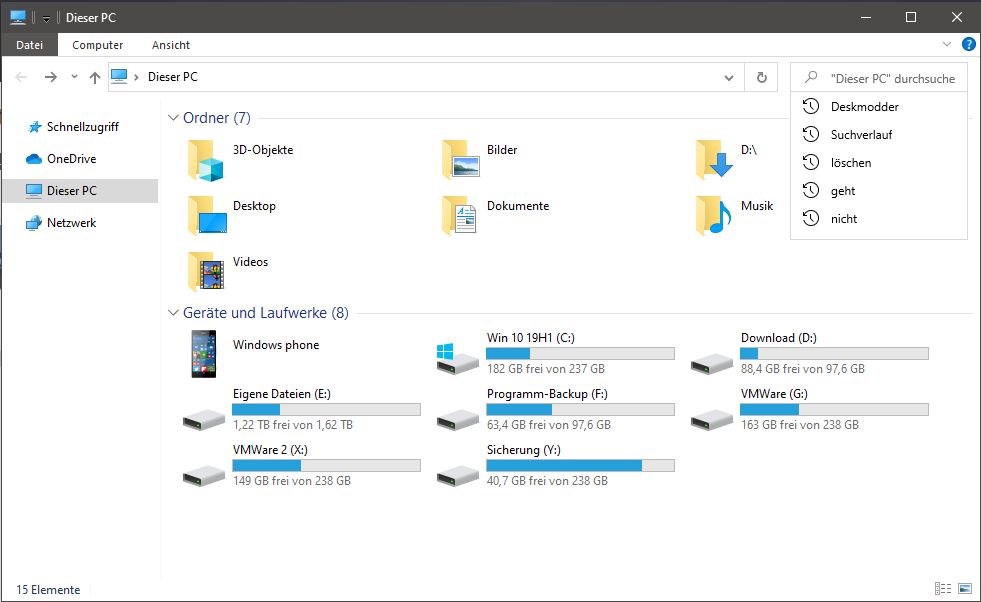Click the Programm-Backup (F:) usage bar
The image size is (981, 602).
point(580,410)
